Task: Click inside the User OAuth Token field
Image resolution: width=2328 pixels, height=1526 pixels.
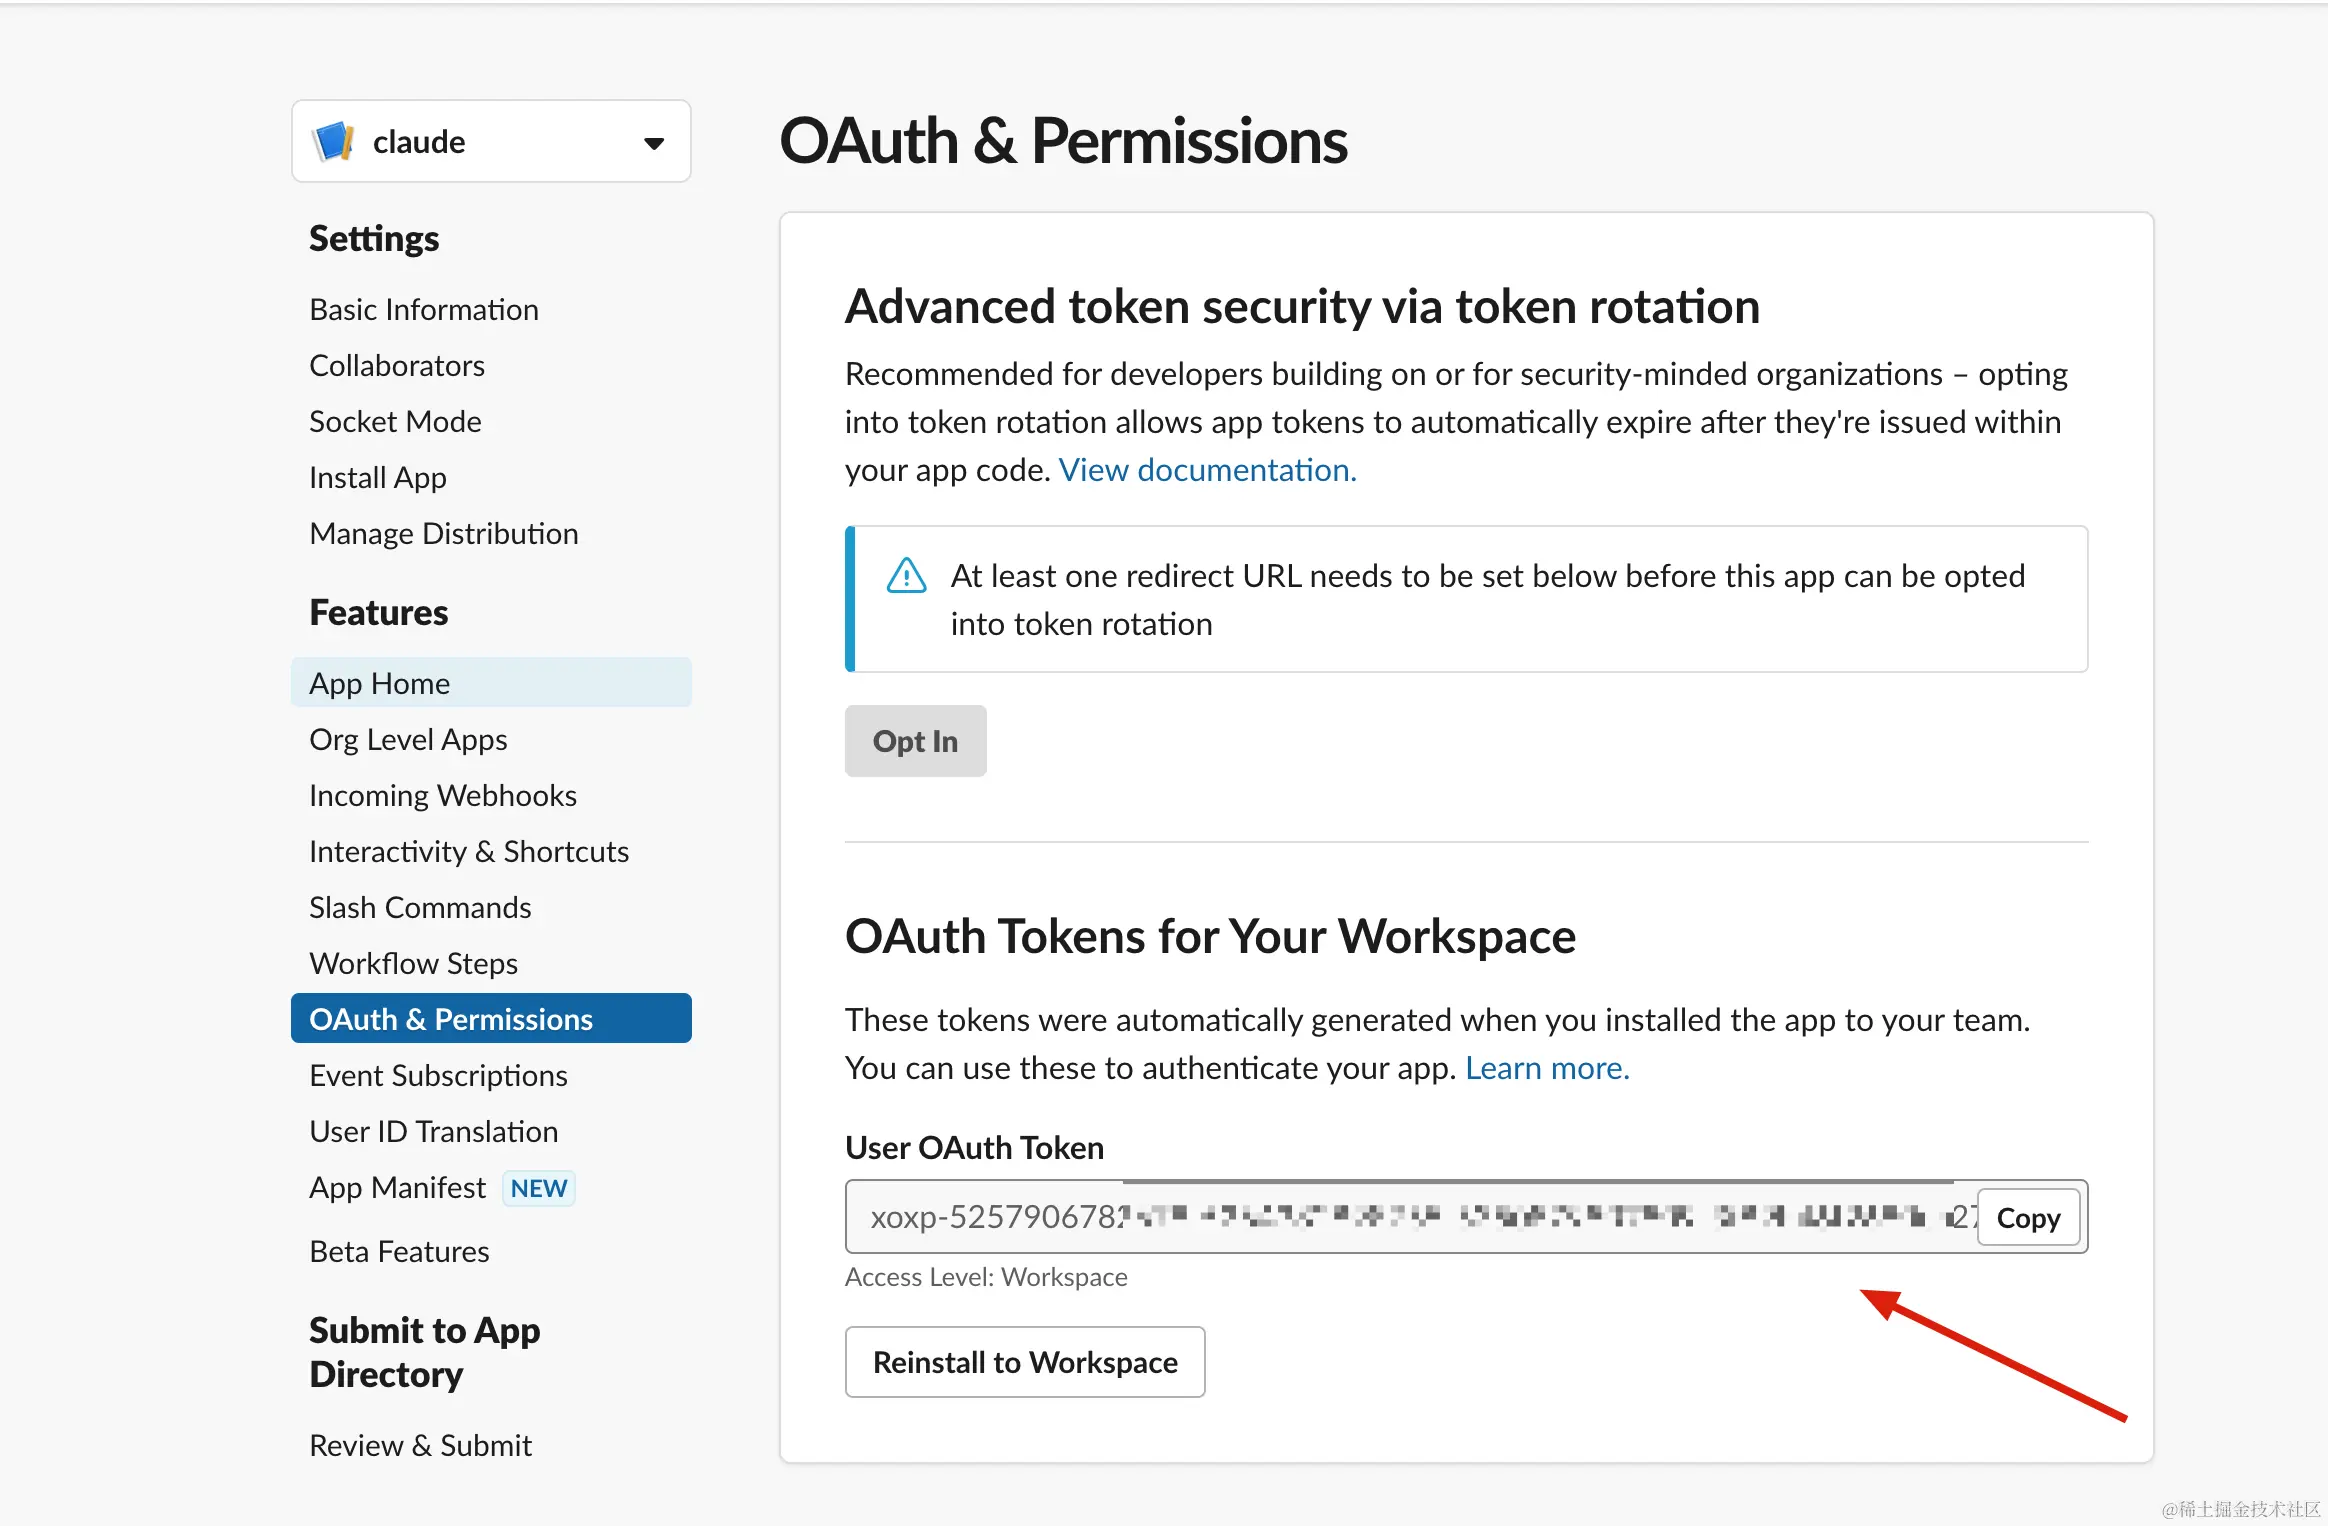Action: [x=1400, y=1217]
